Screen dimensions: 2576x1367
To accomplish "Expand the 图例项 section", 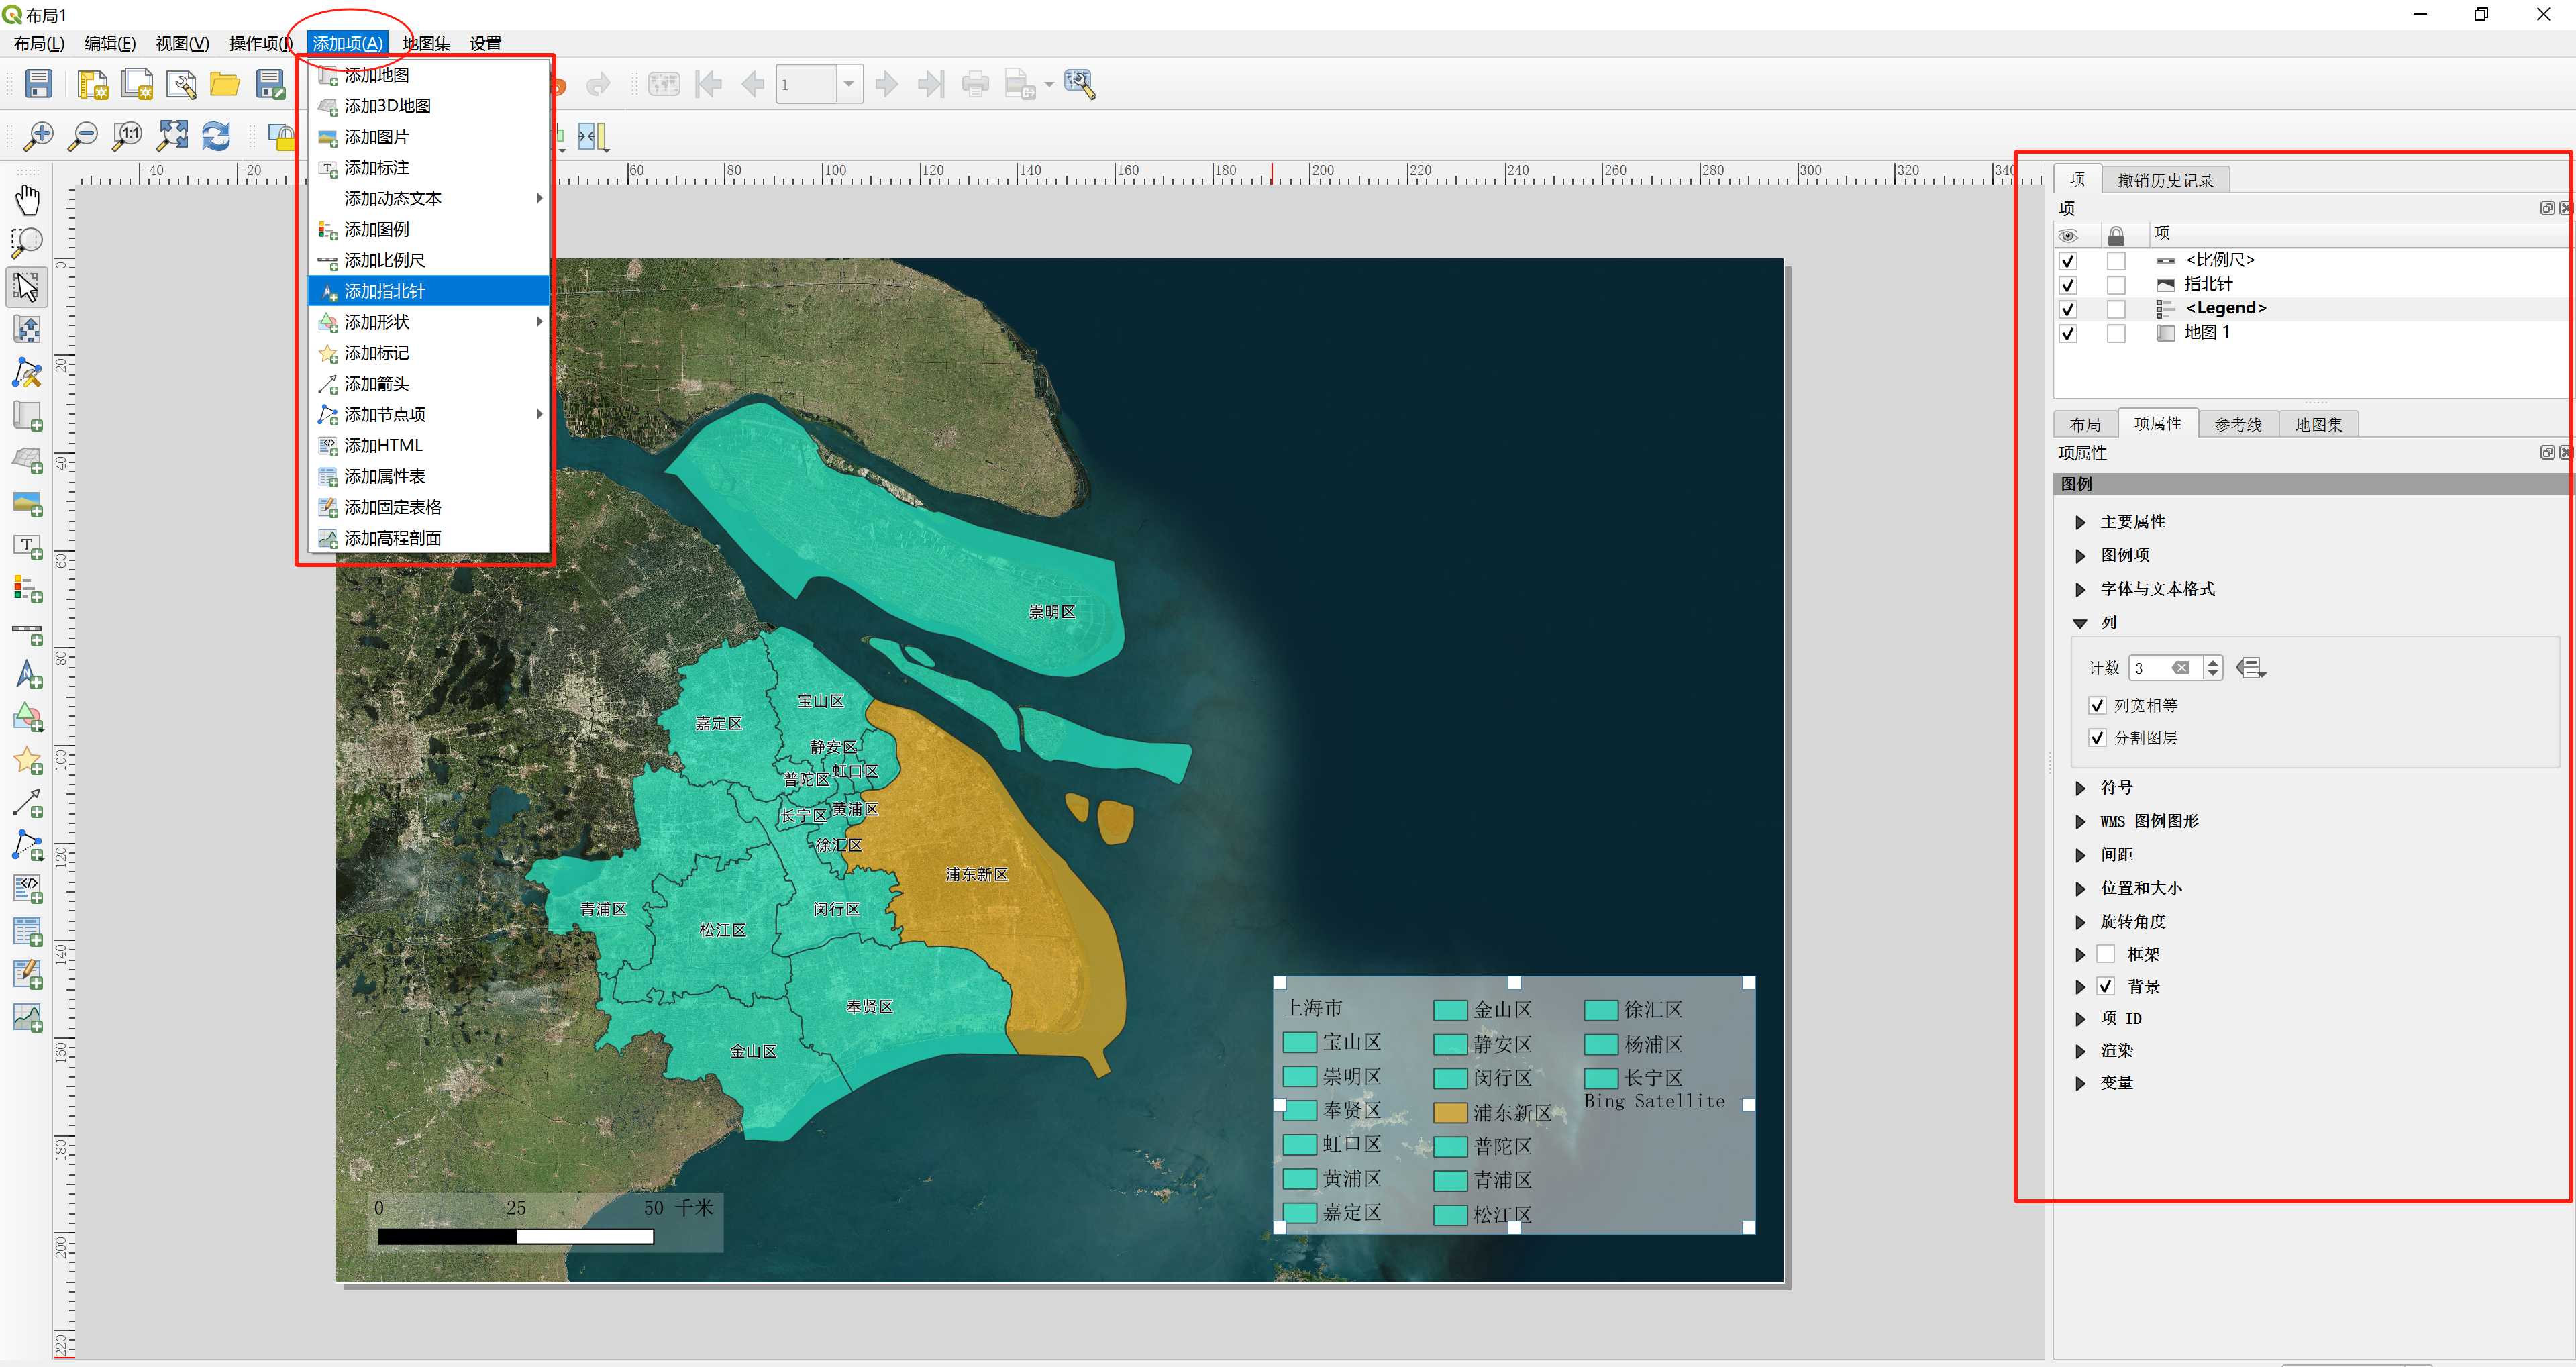I will coord(2081,555).
